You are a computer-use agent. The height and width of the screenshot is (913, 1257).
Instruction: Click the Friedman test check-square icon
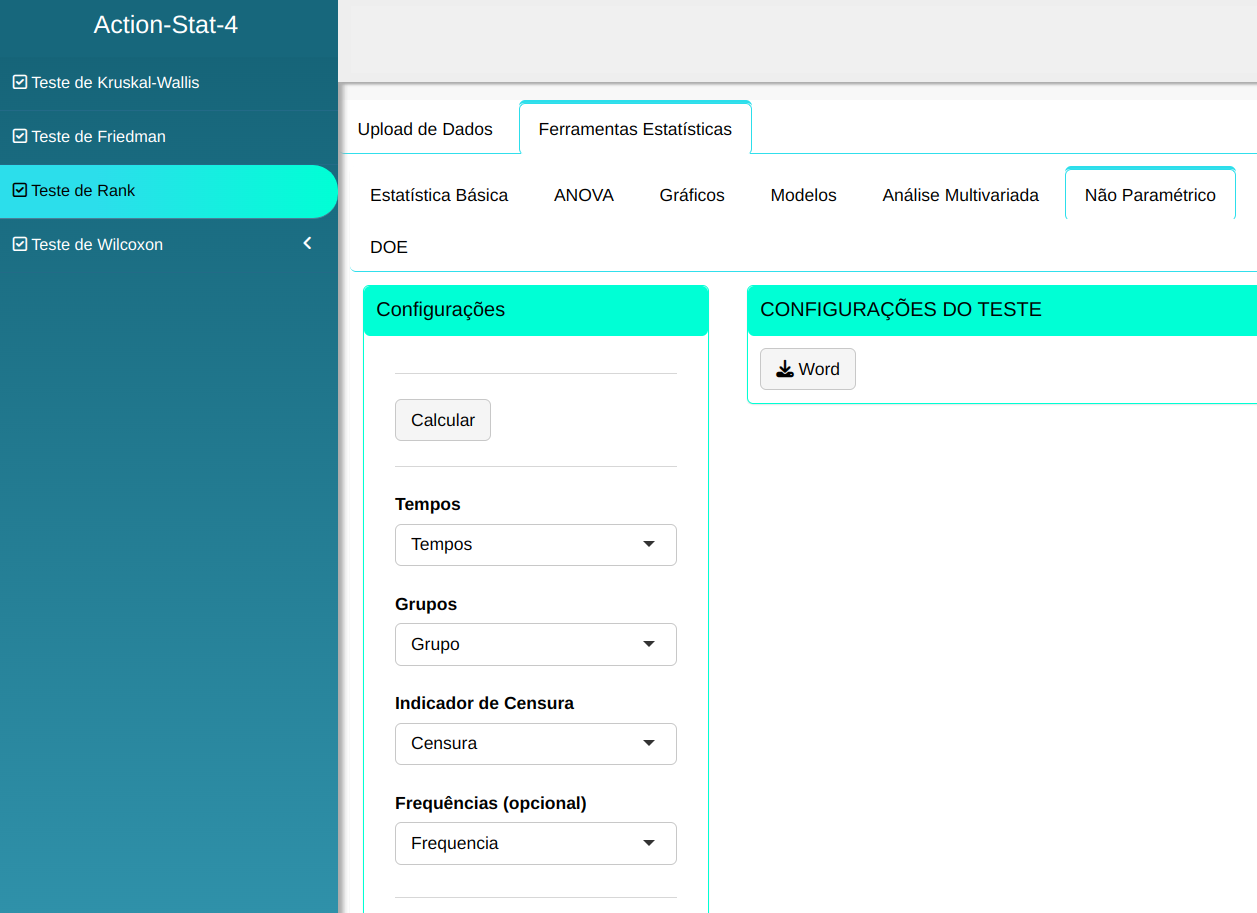(19, 136)
